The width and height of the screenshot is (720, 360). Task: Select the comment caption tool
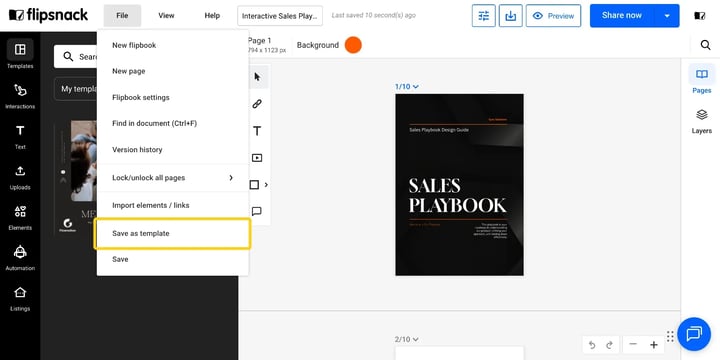(x=257, y=211)
